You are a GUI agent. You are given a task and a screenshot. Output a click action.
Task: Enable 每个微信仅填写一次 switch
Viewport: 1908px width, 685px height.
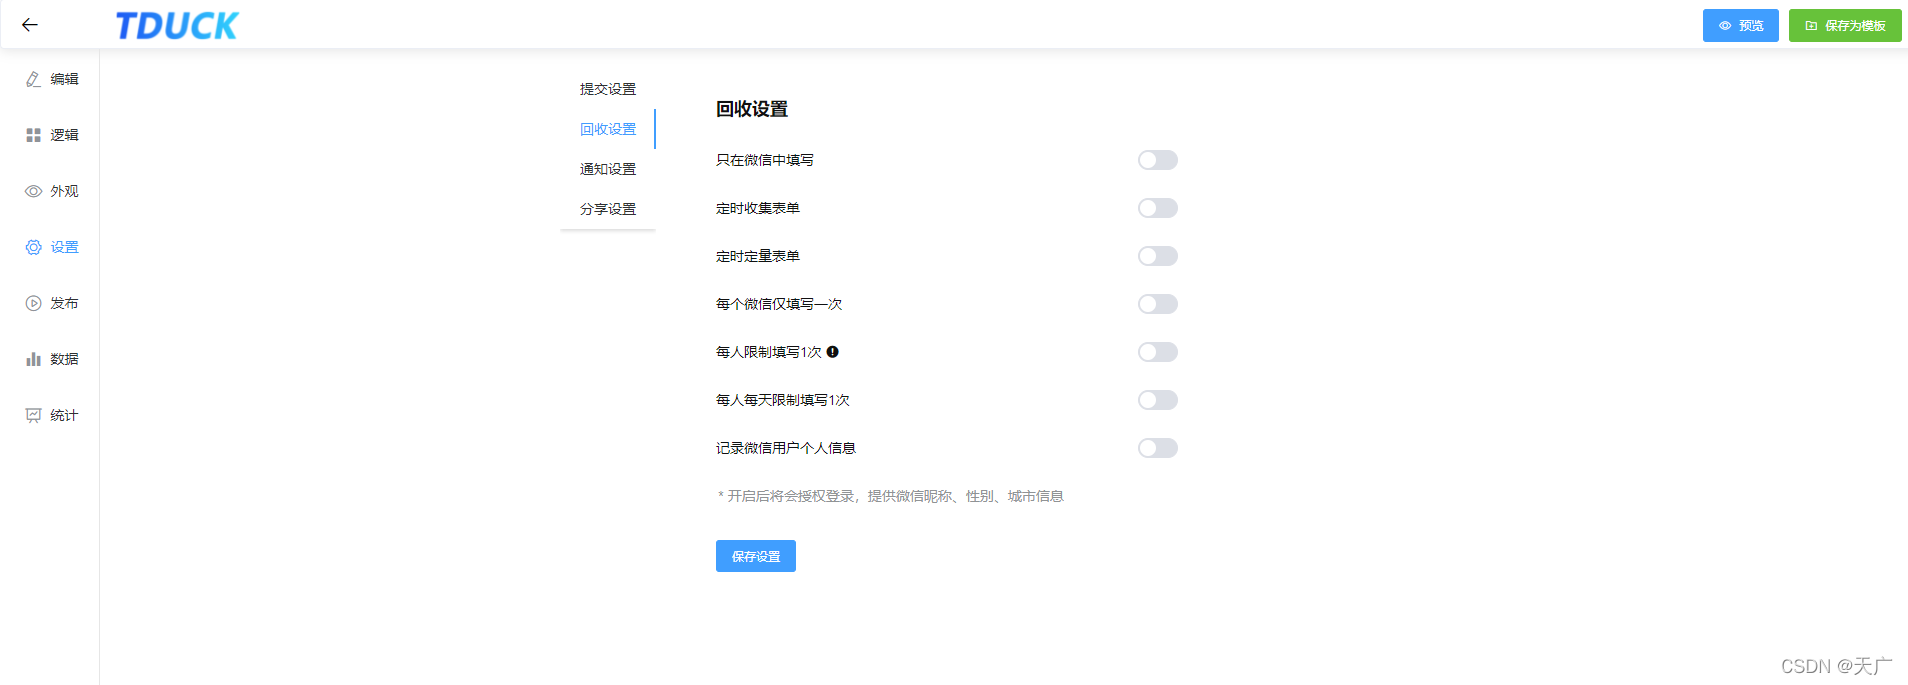coord(1157,304)
